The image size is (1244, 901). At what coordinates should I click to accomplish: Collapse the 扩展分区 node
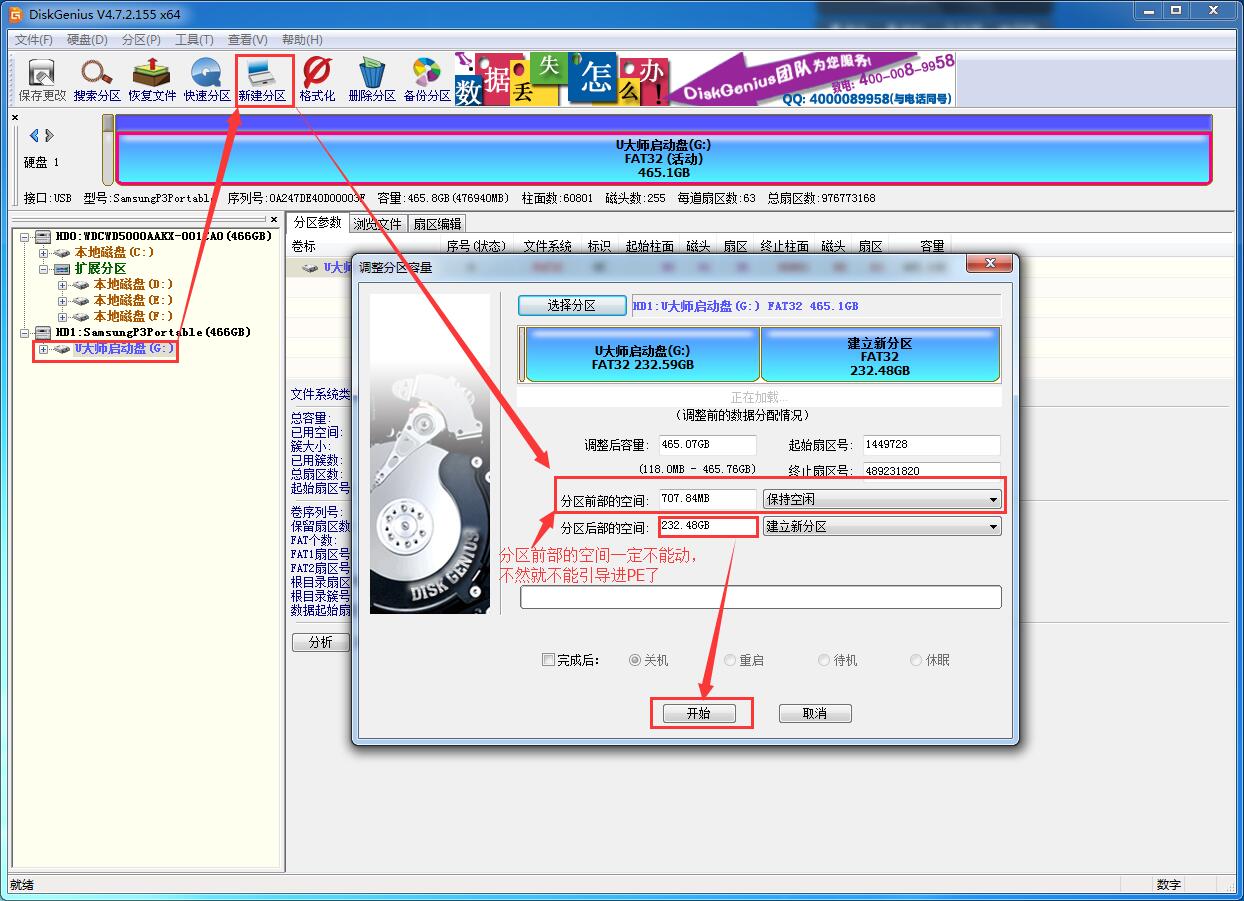coord(44,269)
